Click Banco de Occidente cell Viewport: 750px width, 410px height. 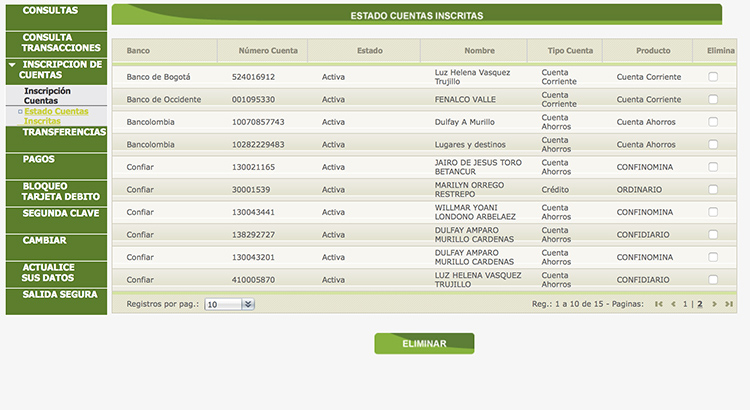click(x=164, y=100)
